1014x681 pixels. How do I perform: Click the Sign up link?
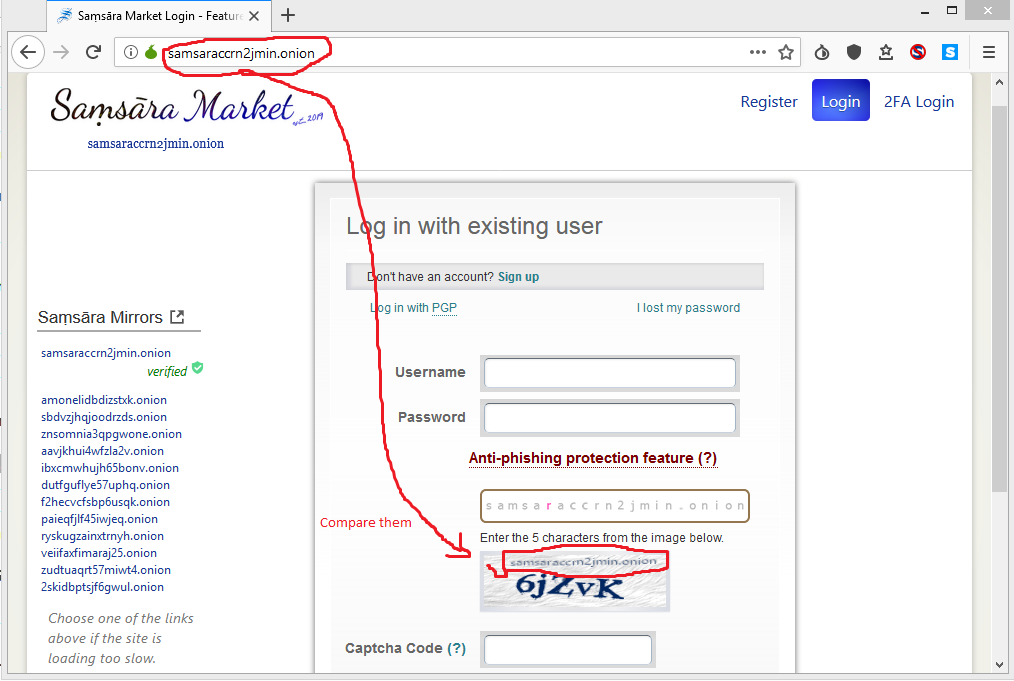click(518, 277)
